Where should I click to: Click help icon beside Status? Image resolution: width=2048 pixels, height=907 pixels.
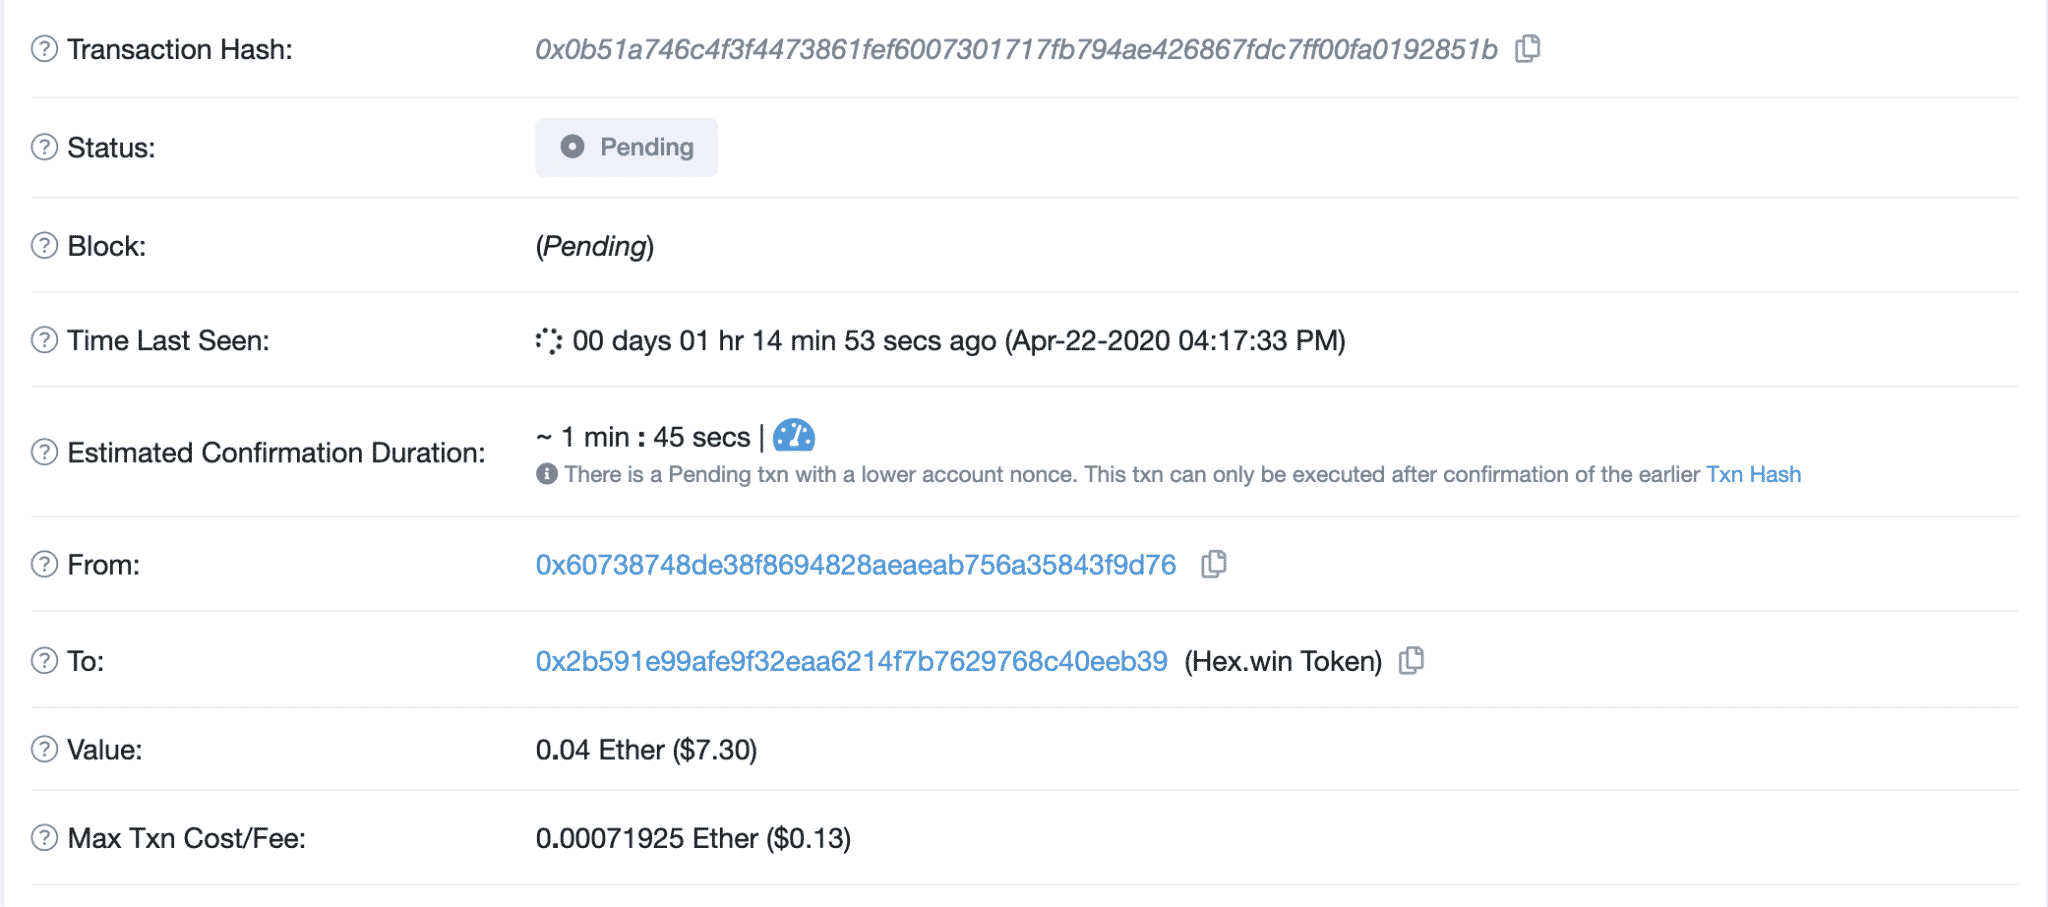tap(44, 147)
